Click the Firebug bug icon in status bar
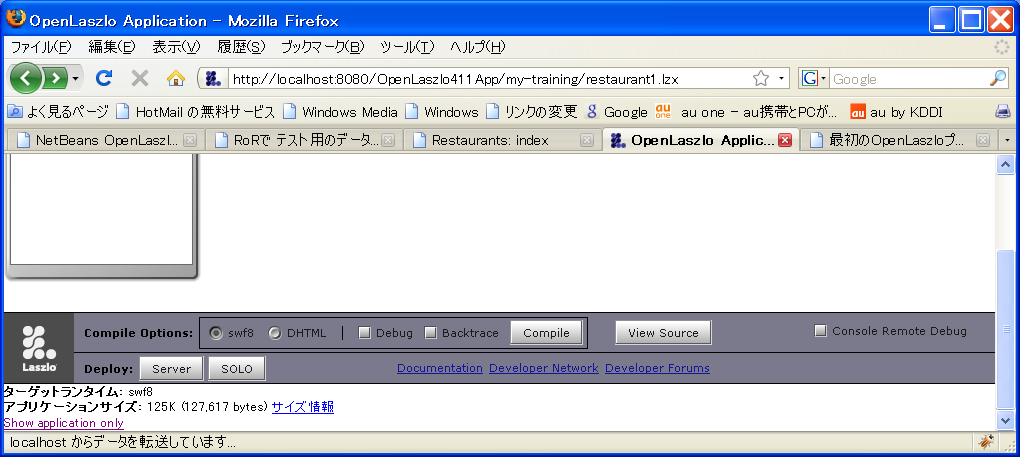 986,443
